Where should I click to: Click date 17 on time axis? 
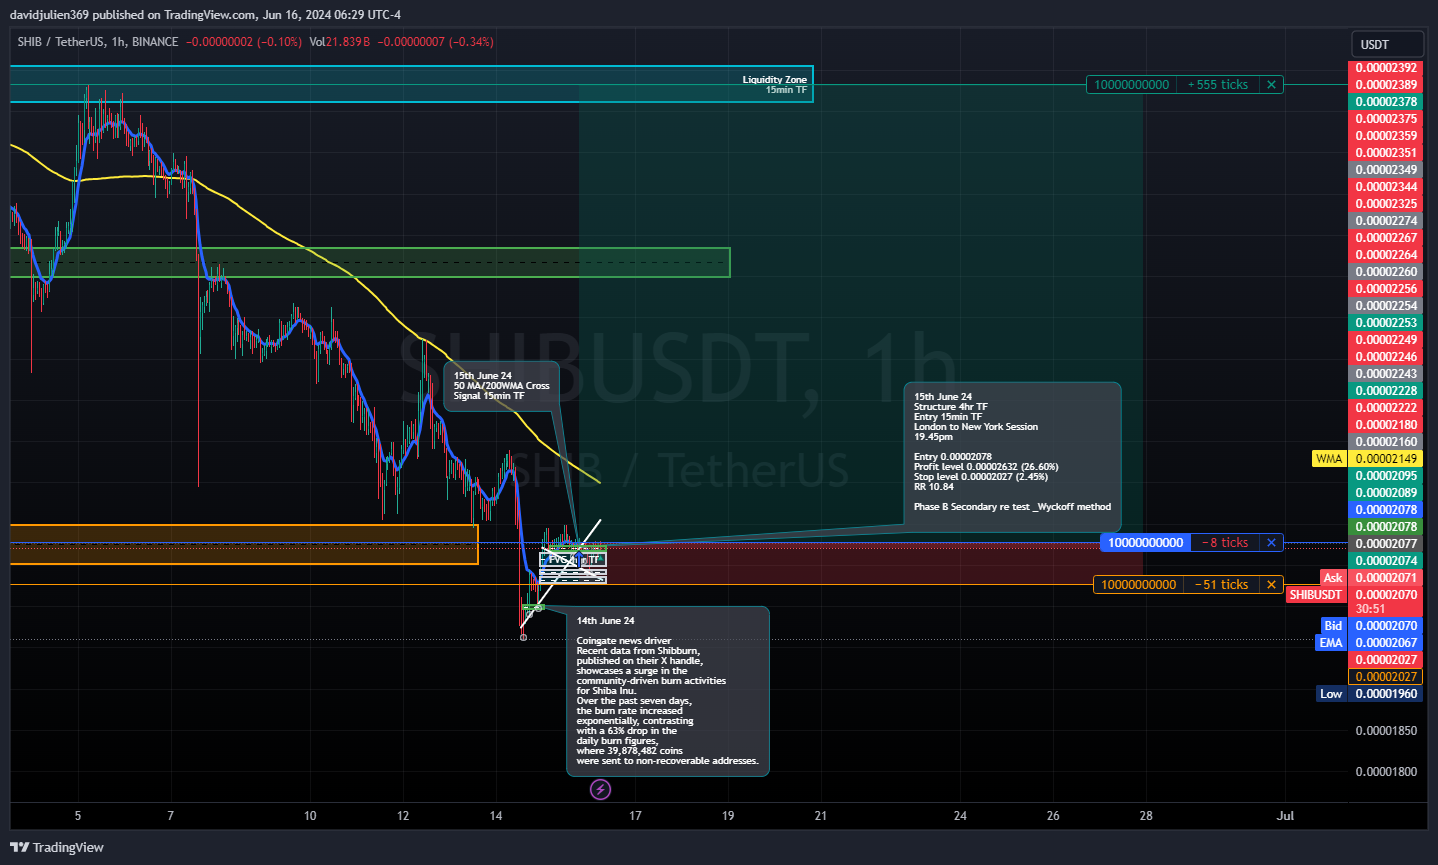coord(635,816)
